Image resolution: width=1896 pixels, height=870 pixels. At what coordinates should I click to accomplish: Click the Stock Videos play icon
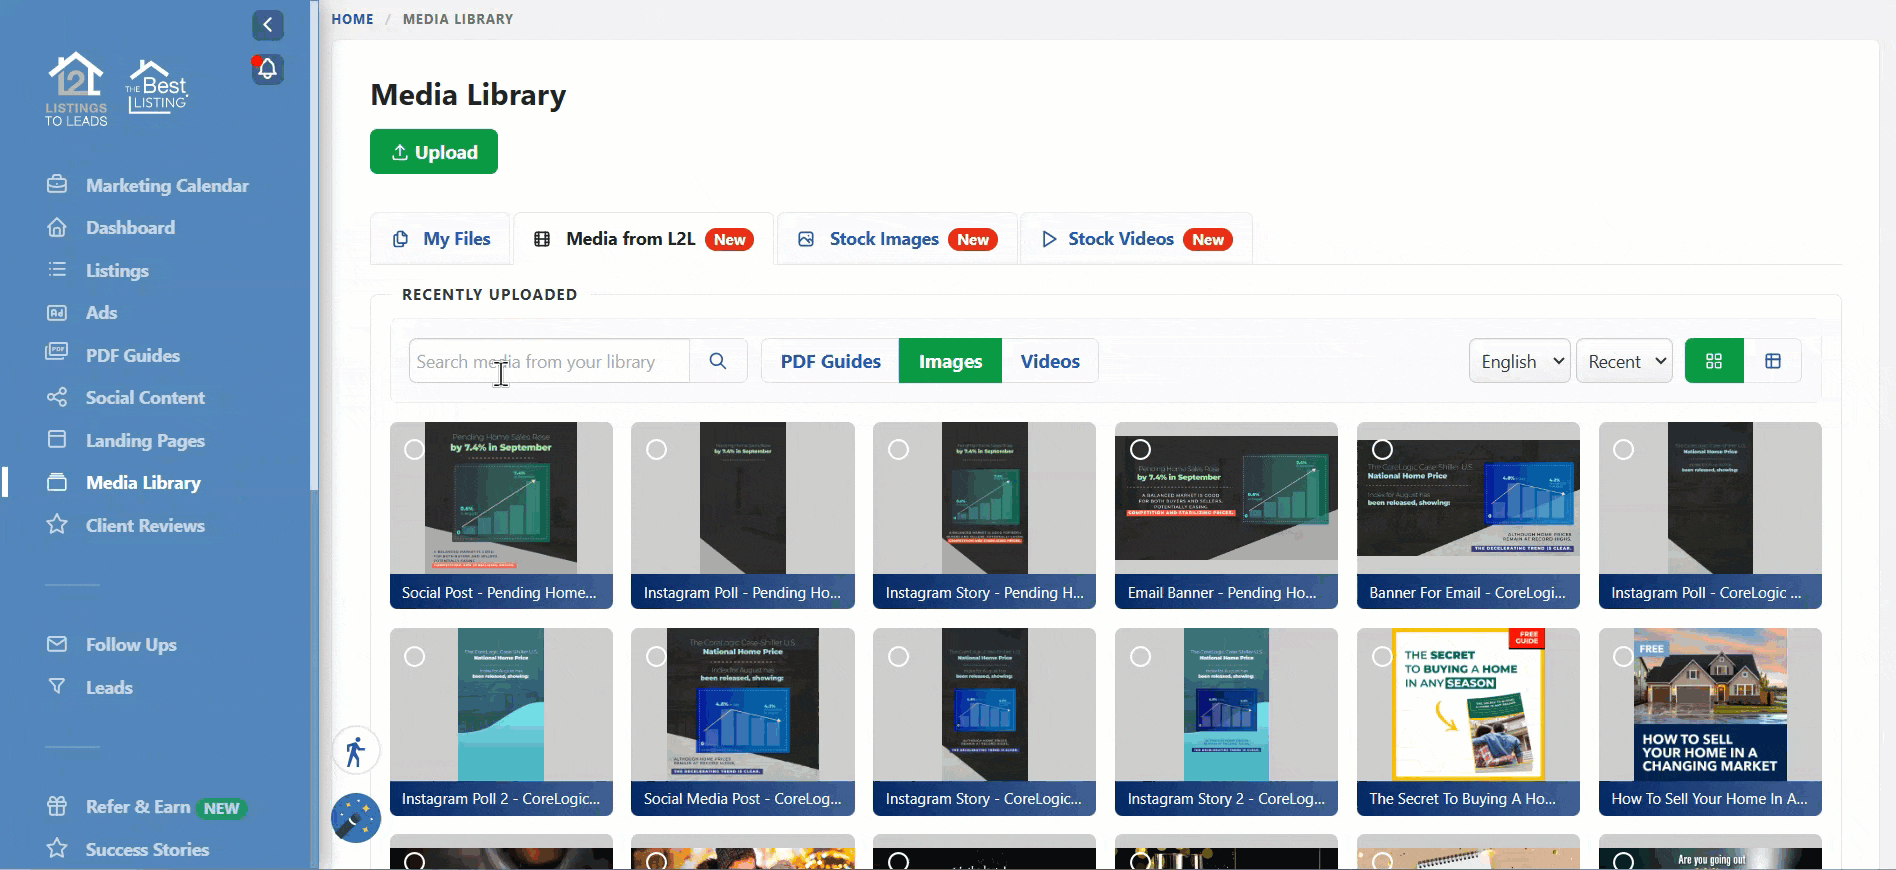1049,239
